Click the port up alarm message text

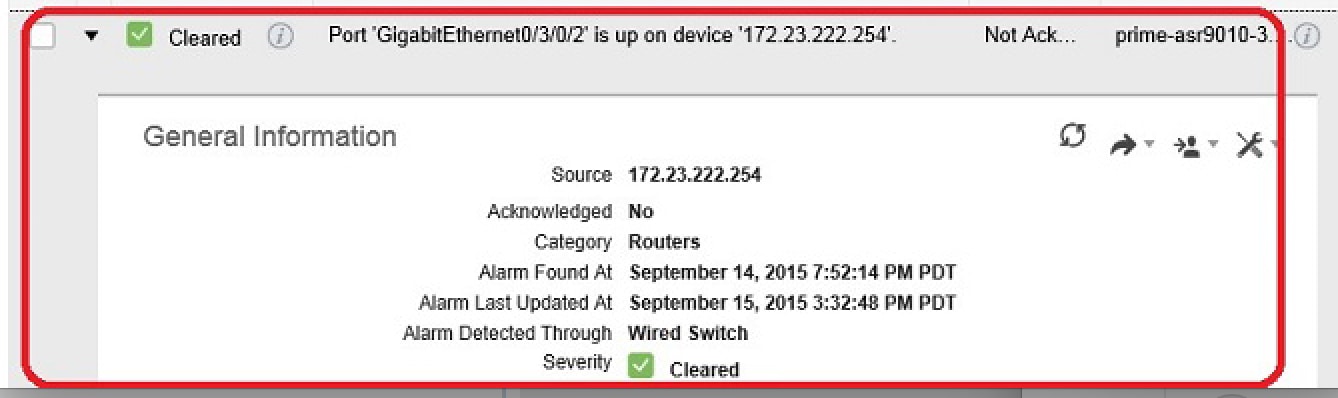(x=612, y=36)
